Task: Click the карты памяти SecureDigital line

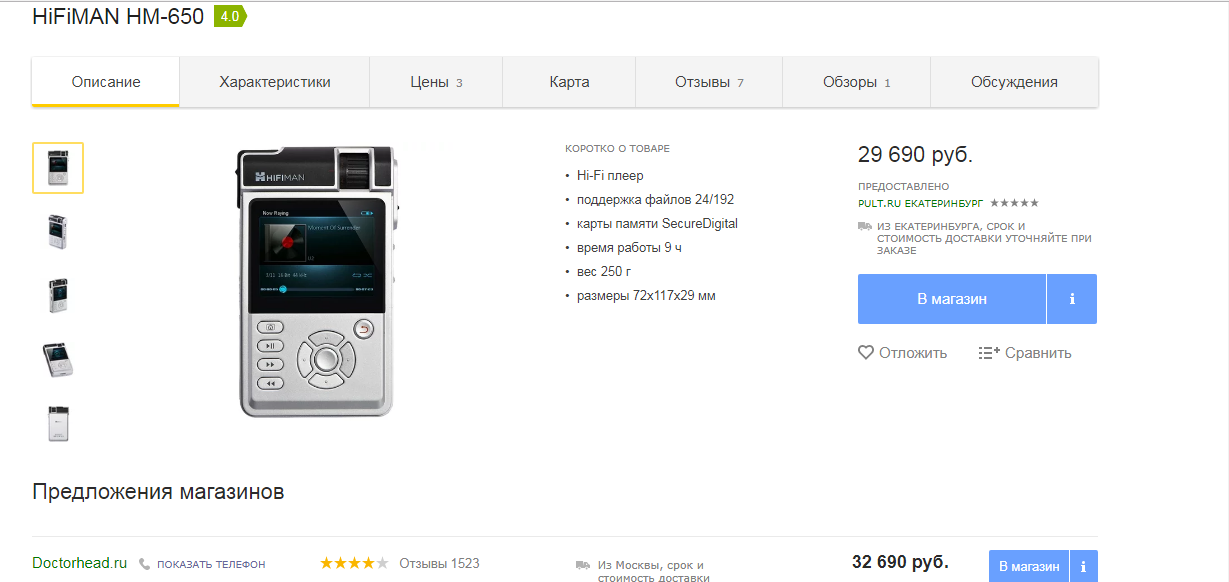Action: click(x=657, y=224)
